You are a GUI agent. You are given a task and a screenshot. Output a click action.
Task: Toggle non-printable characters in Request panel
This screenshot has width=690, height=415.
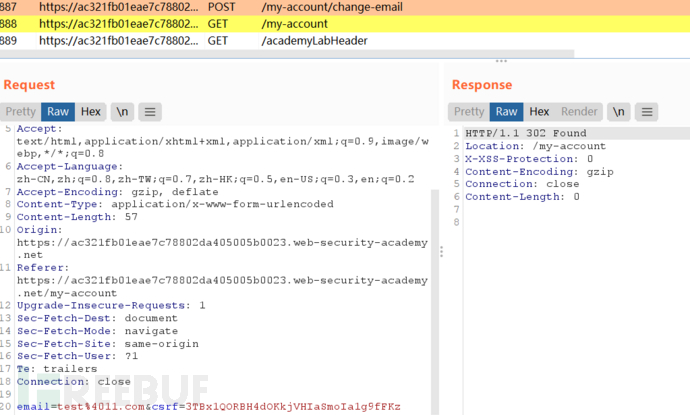[x=121, y=111]
